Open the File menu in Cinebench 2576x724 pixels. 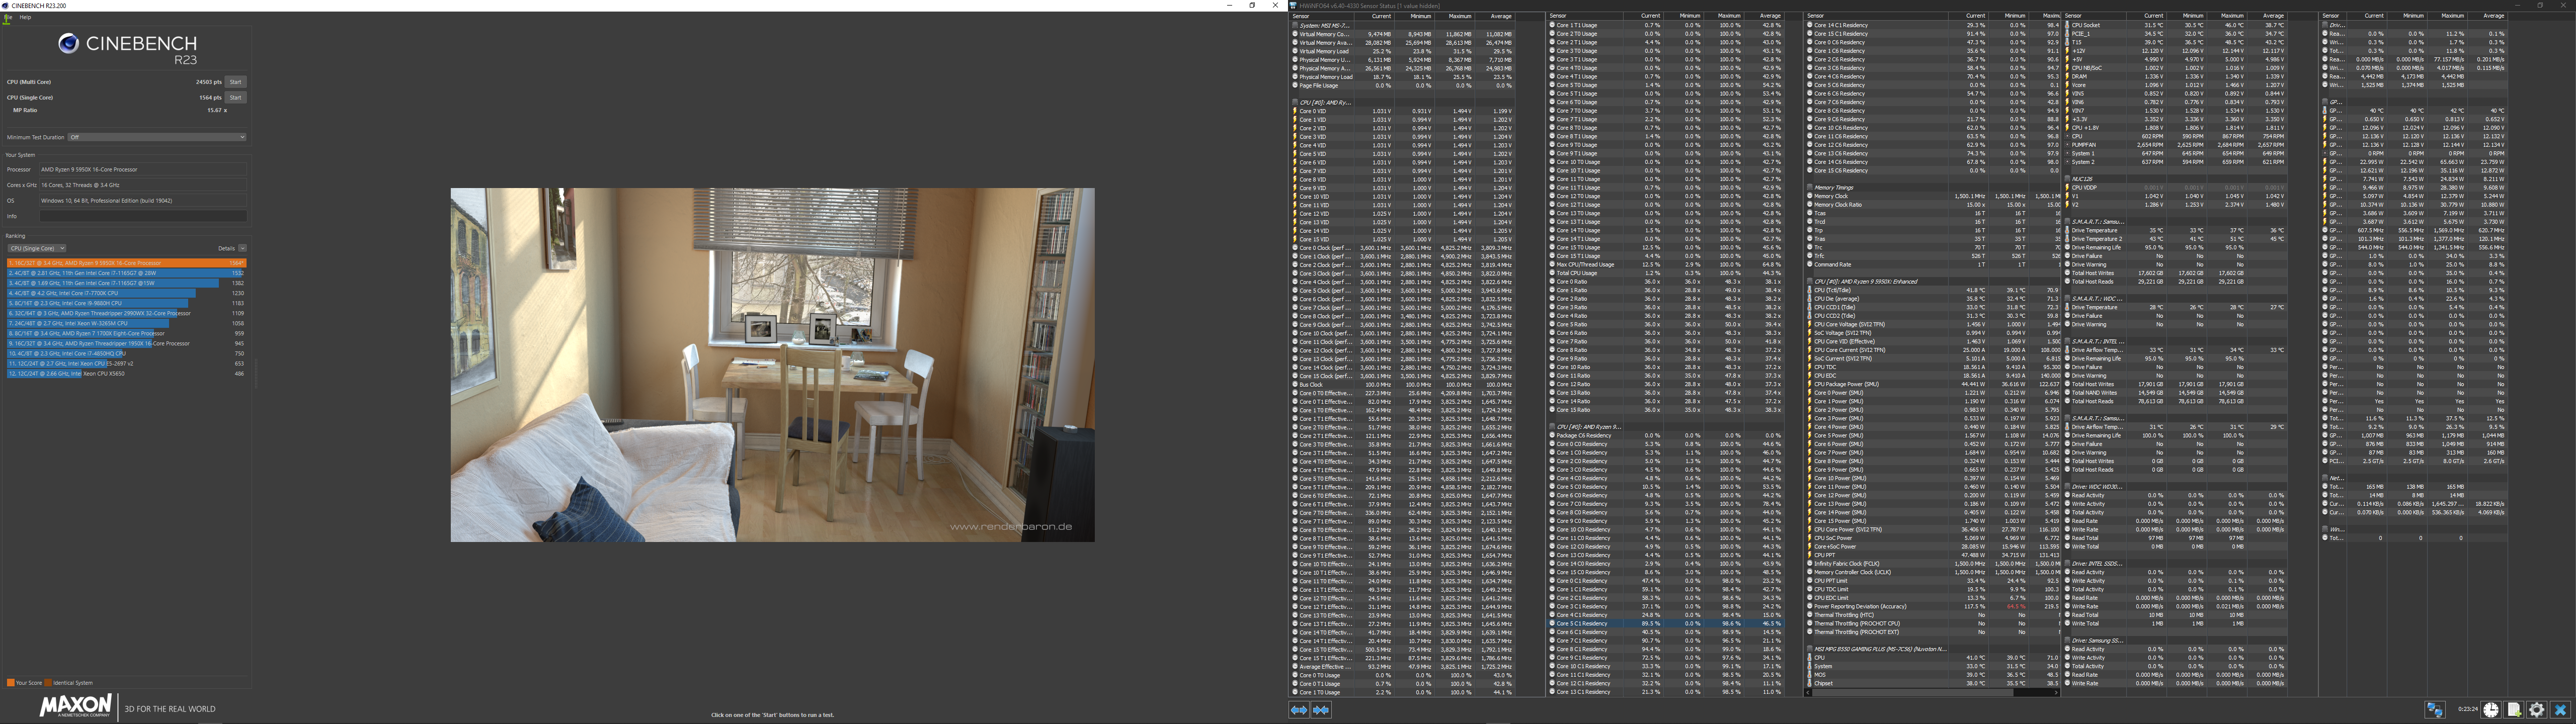pos(7,17)
